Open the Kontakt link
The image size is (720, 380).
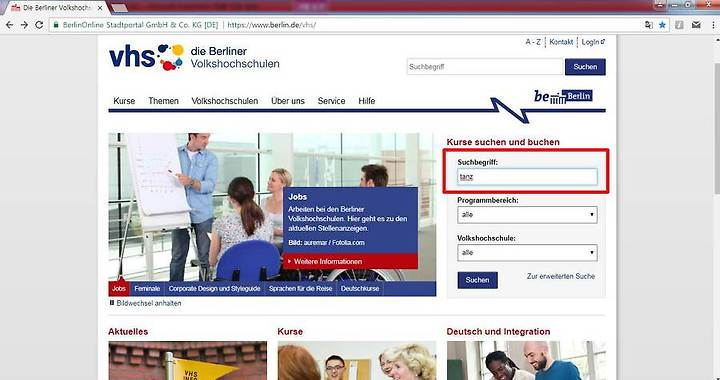coord(561,42)
